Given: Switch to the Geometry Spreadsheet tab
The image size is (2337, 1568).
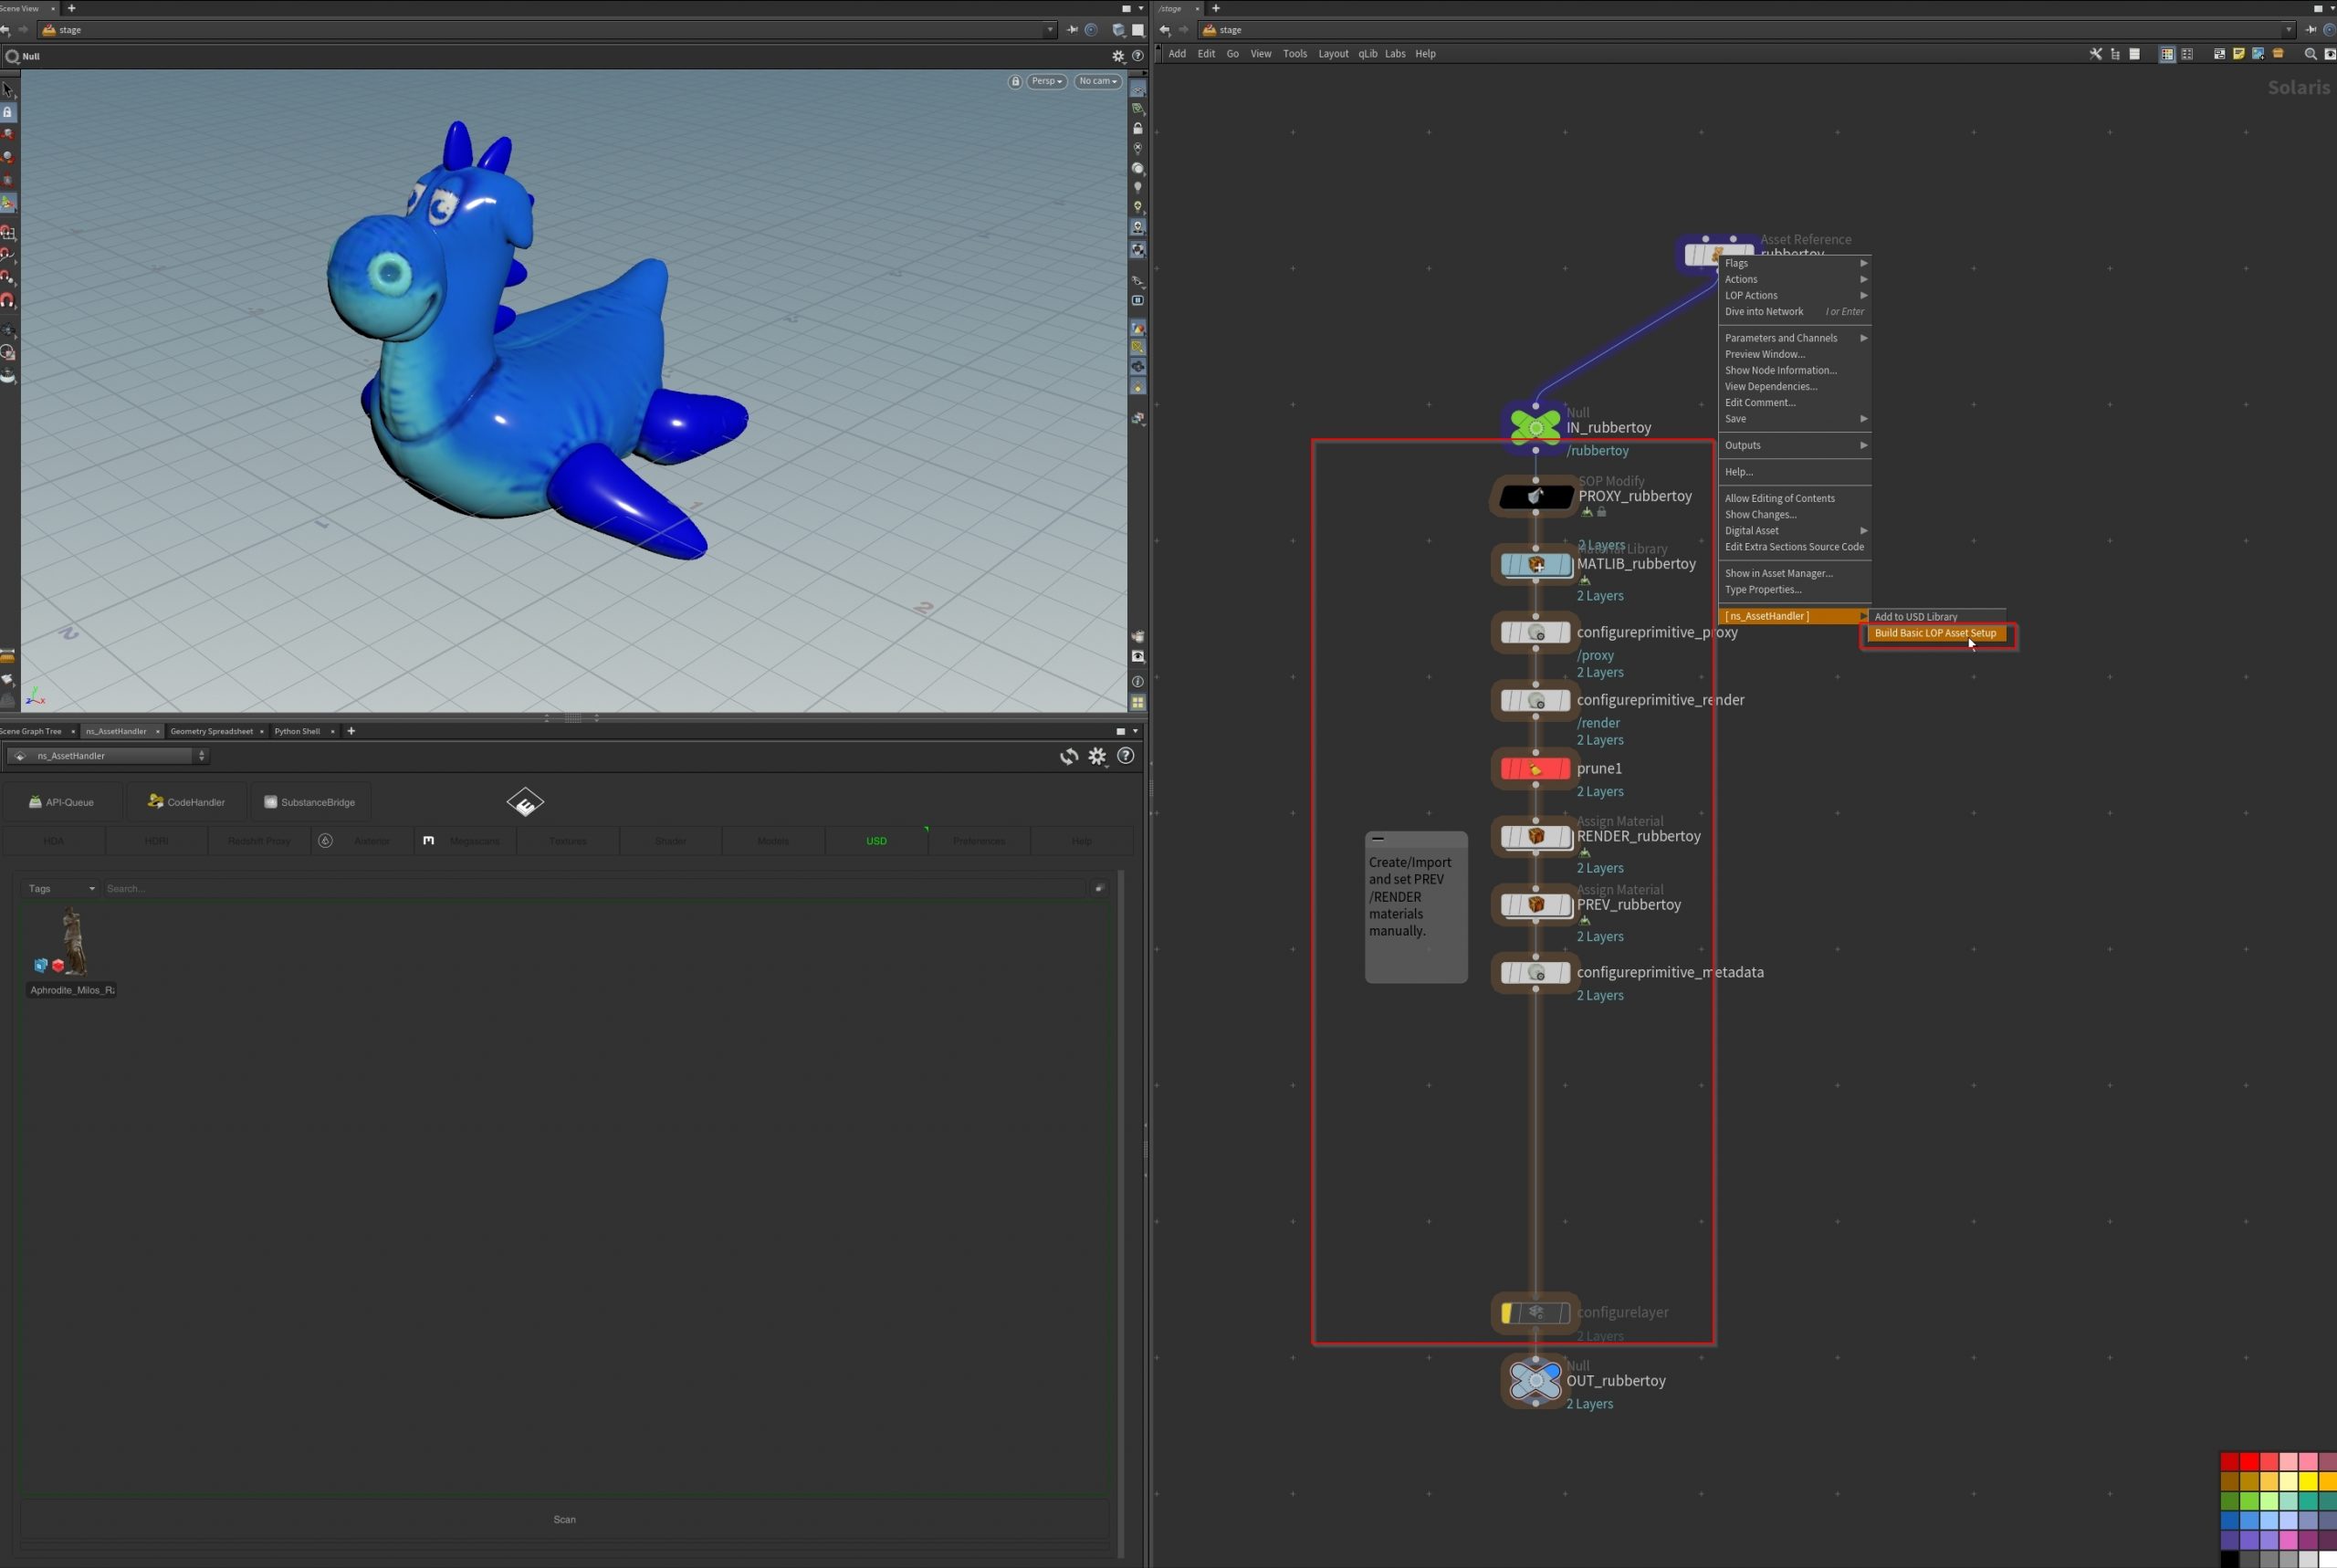Looking at the screenshot, I should (211, 731).
